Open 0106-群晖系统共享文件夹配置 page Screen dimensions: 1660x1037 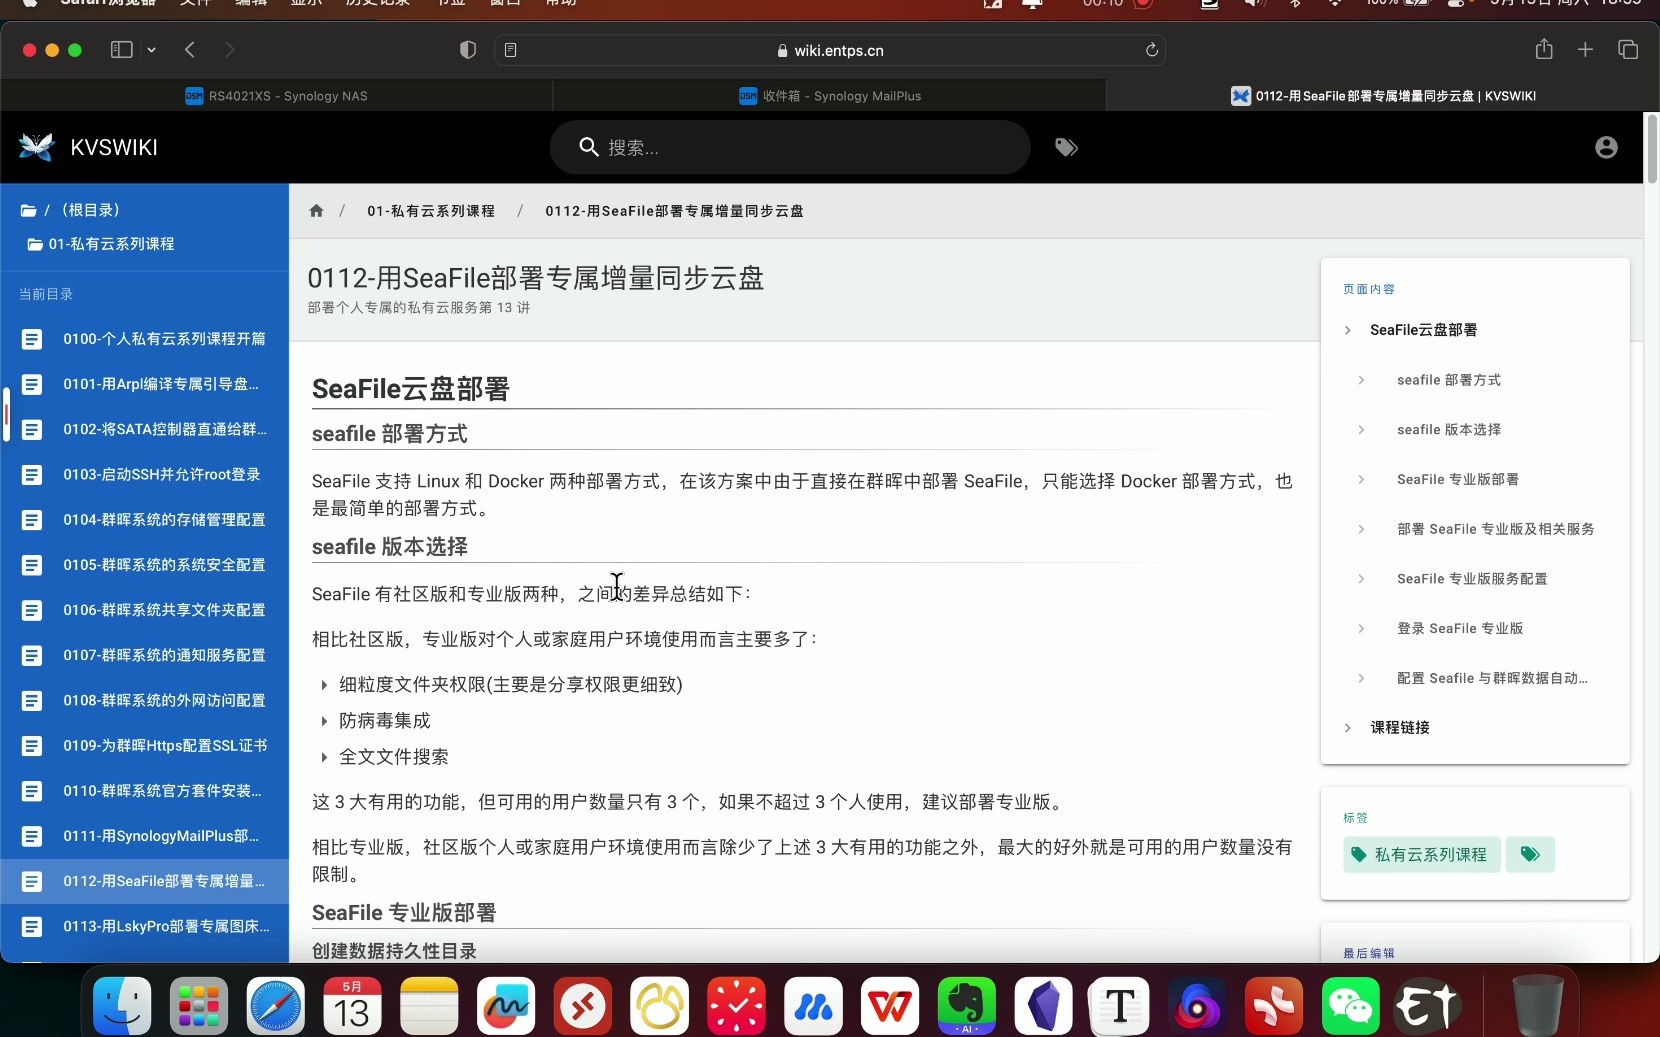click(x=145, y=610)
